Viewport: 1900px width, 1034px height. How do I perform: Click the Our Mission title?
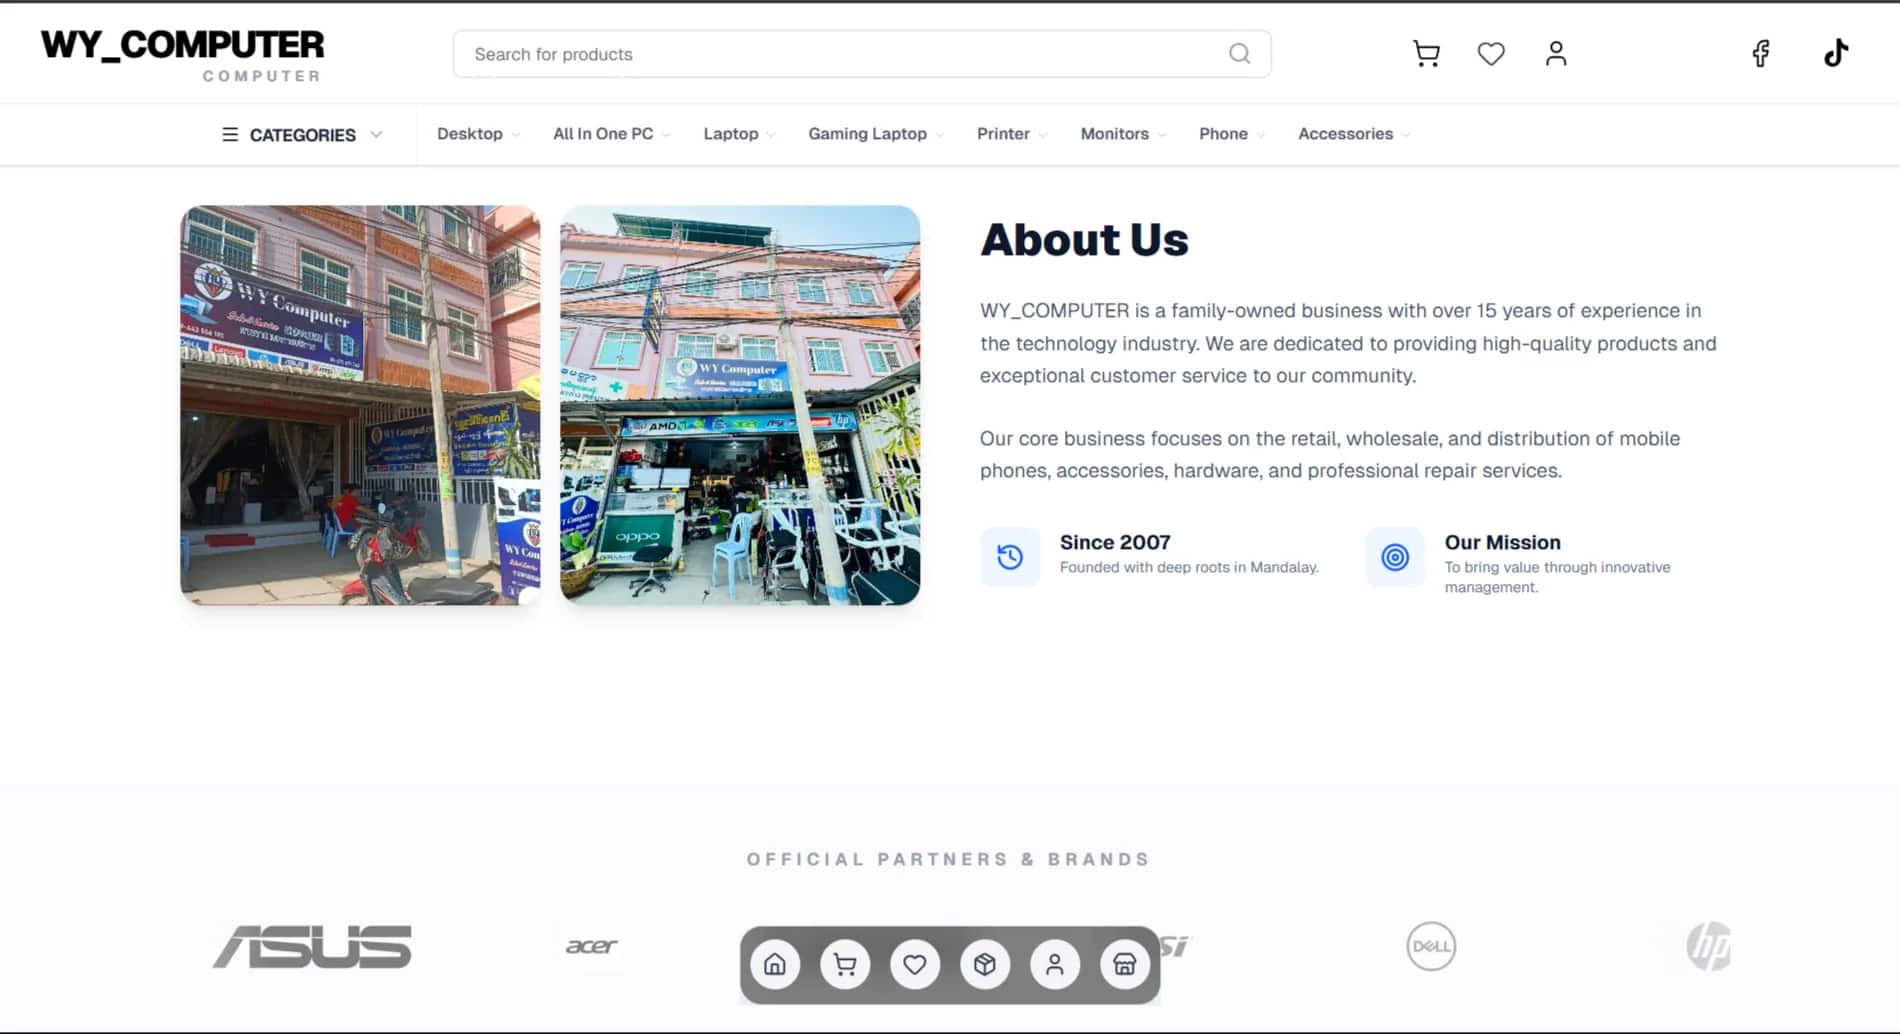[1502, 542]
